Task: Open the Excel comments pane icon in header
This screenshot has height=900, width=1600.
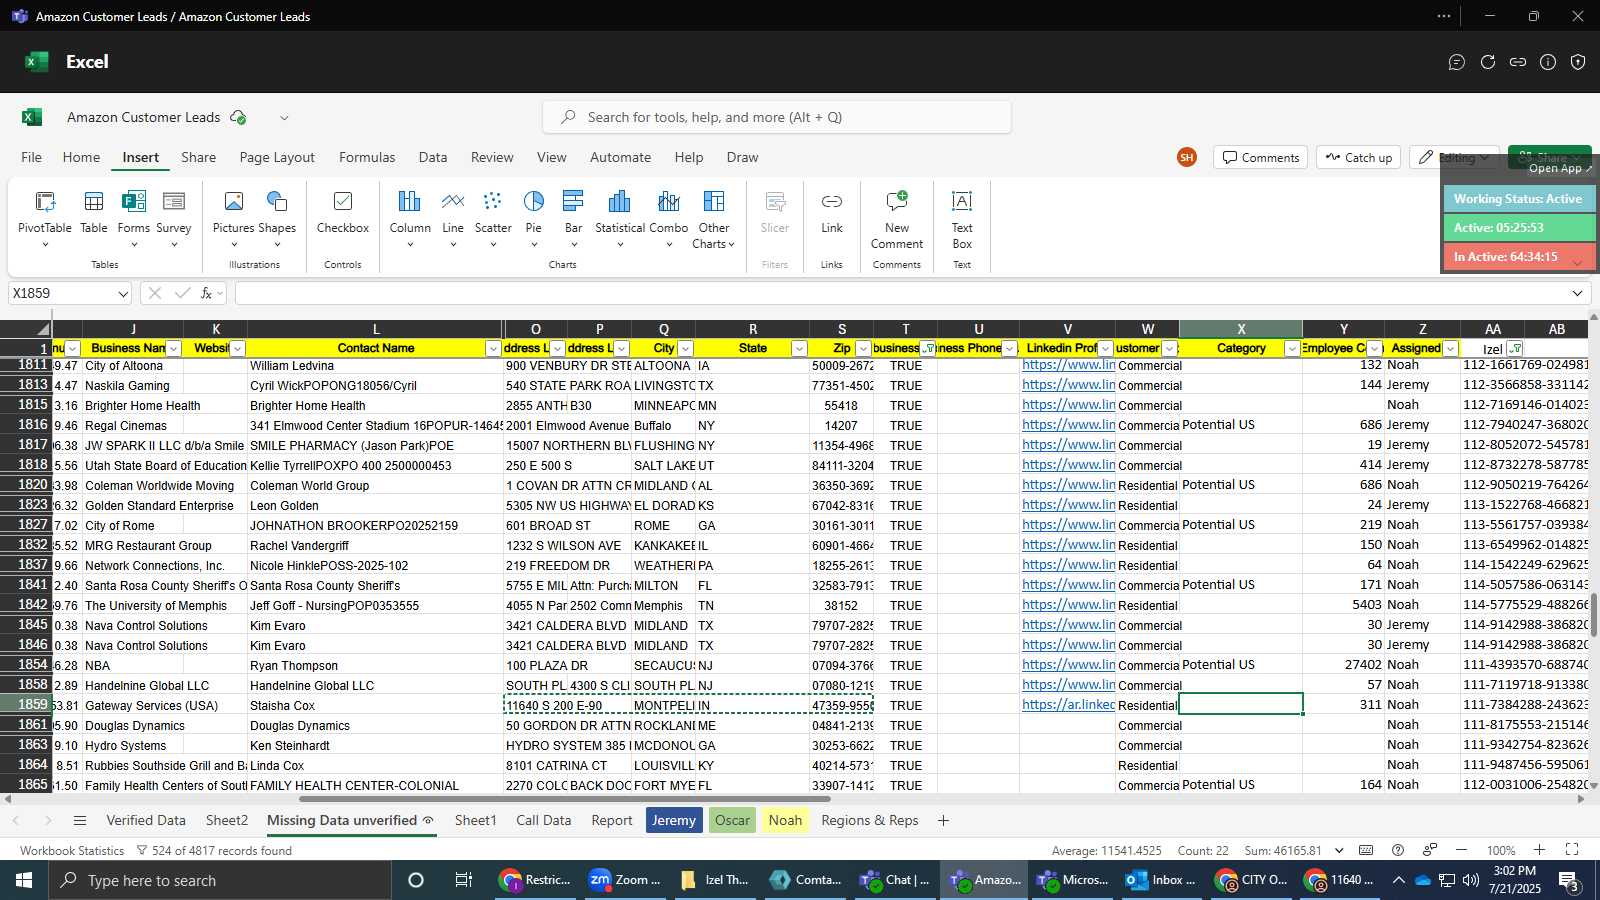Action: point(1457,62)
